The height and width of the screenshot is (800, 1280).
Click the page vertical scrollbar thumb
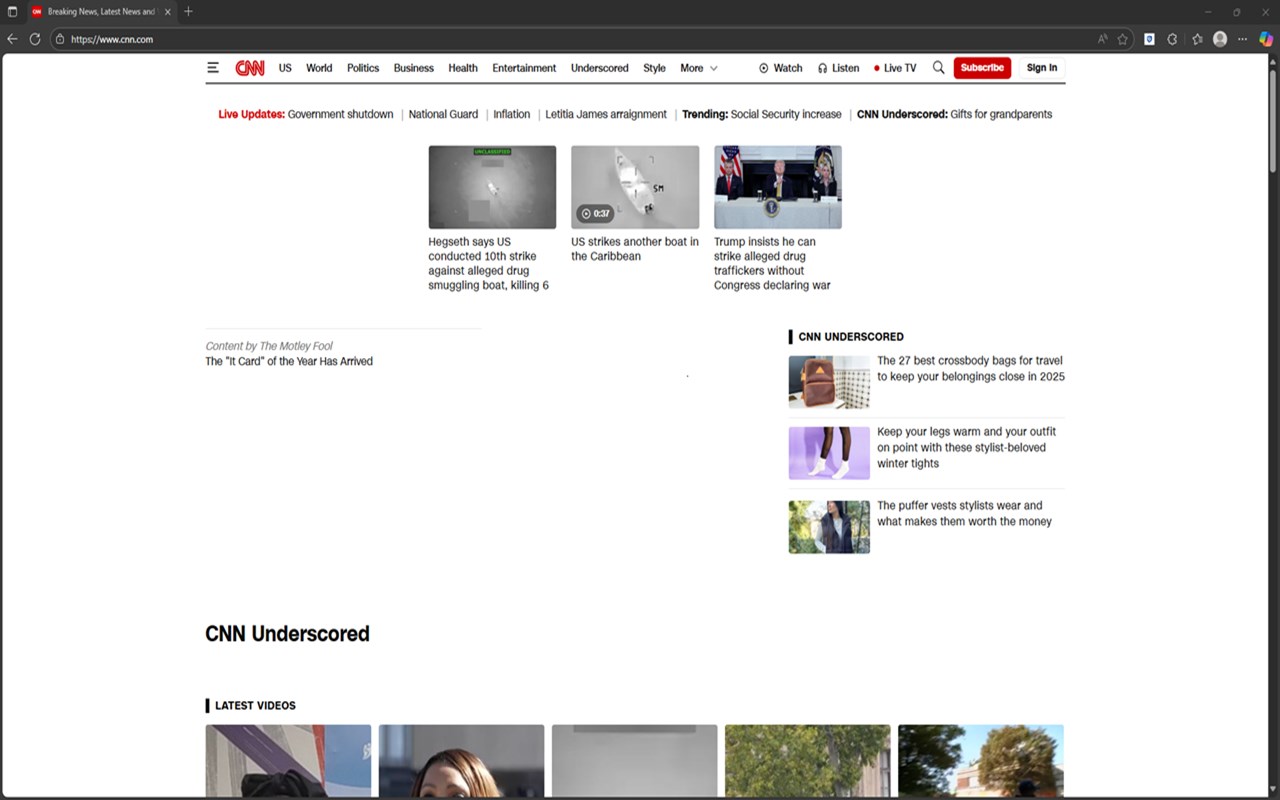(x=1273, y=120)
